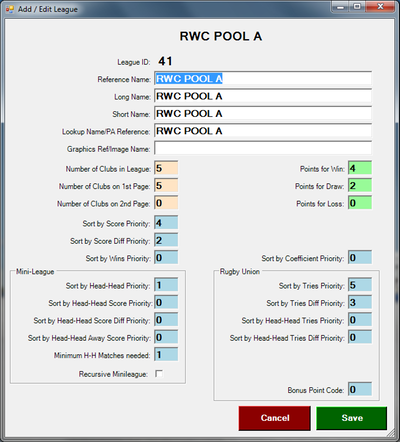The height and width of the screenshot is (442, 400).
Task: Focus the Minimum H-H Matches needed field
Action: (x=166, y=354)
